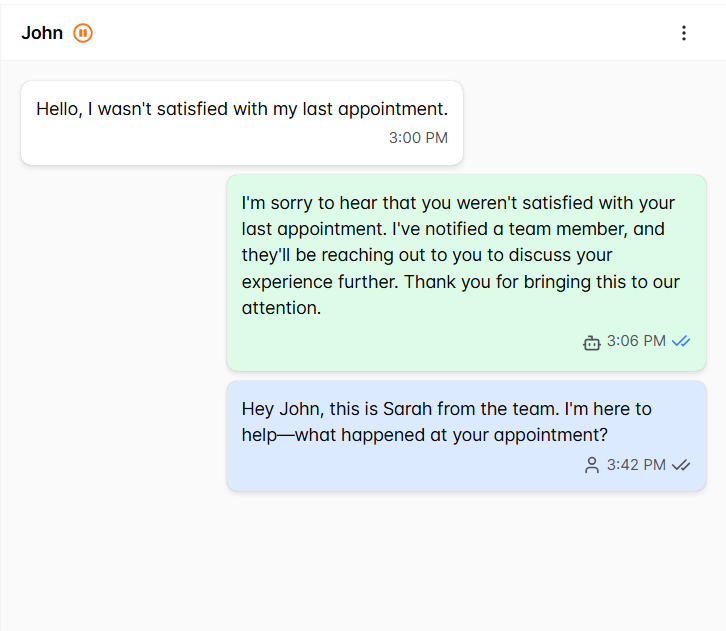The width and height of the screenshot is (726, 631).
Task: Select Sarah's blue message bubble
Action: tap(466, 436)
